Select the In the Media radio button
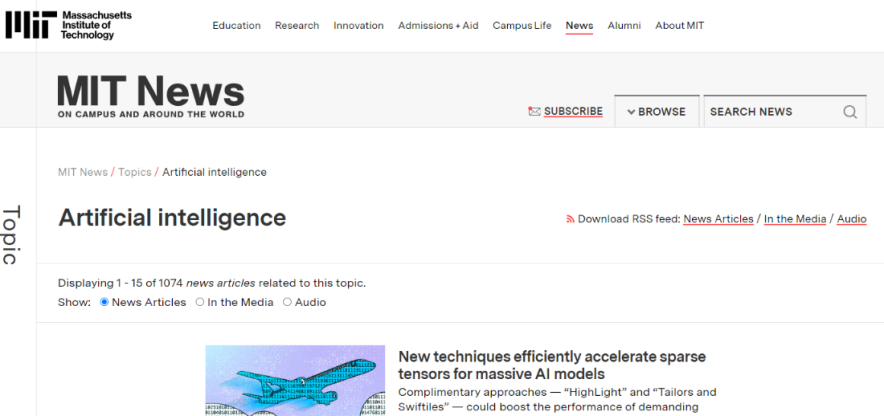 200,302
